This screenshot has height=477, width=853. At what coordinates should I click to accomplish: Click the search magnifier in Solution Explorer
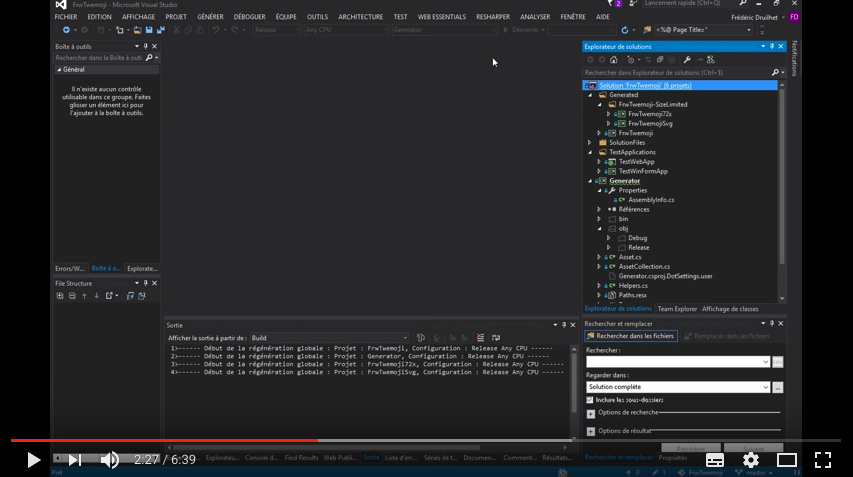775,72
